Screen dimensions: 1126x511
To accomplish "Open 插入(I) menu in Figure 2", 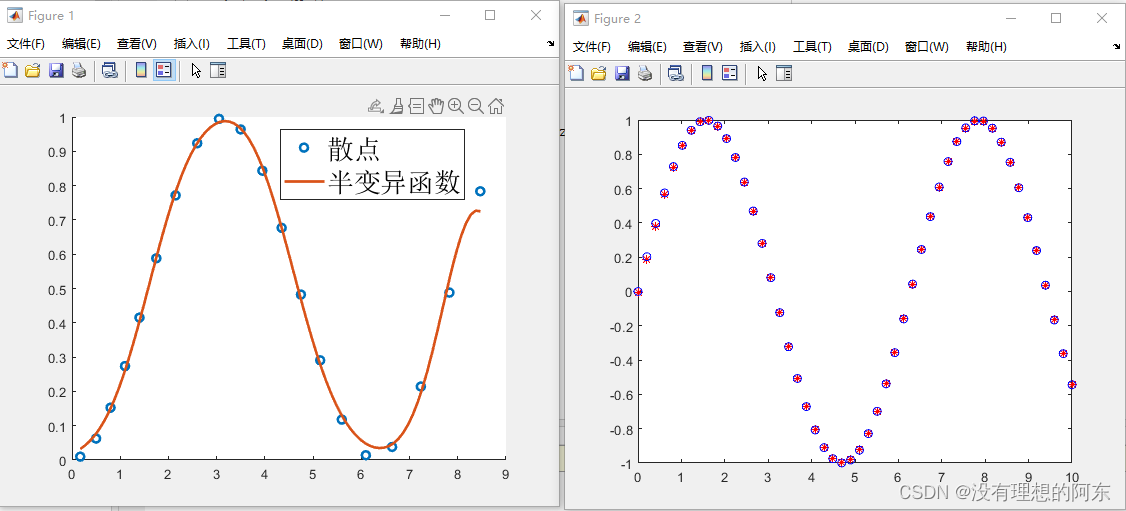I will coord(758,47).
